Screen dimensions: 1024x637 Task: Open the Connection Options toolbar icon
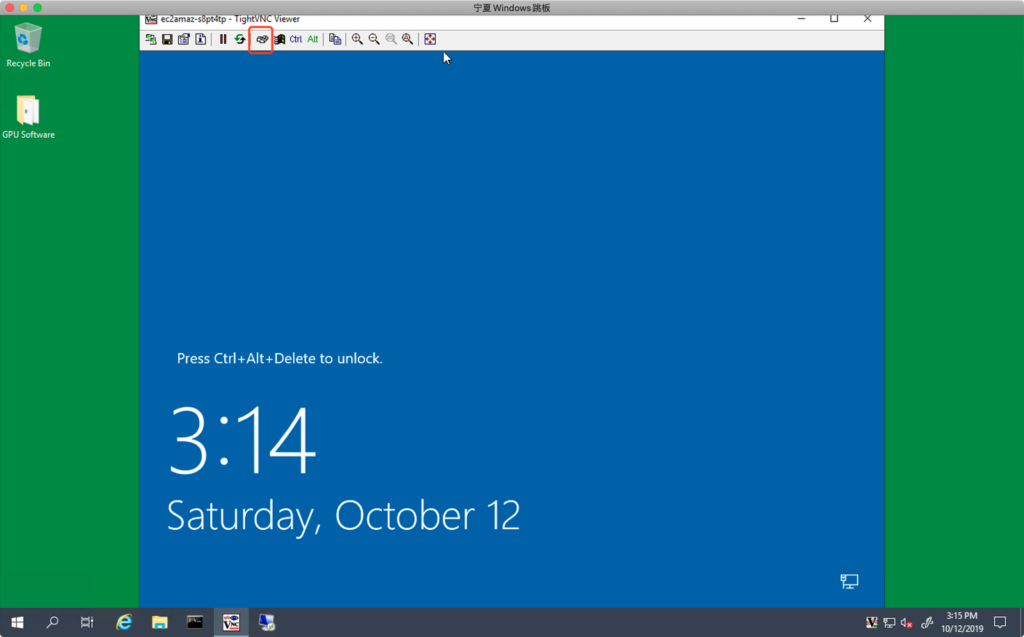[x=184, y=39]
